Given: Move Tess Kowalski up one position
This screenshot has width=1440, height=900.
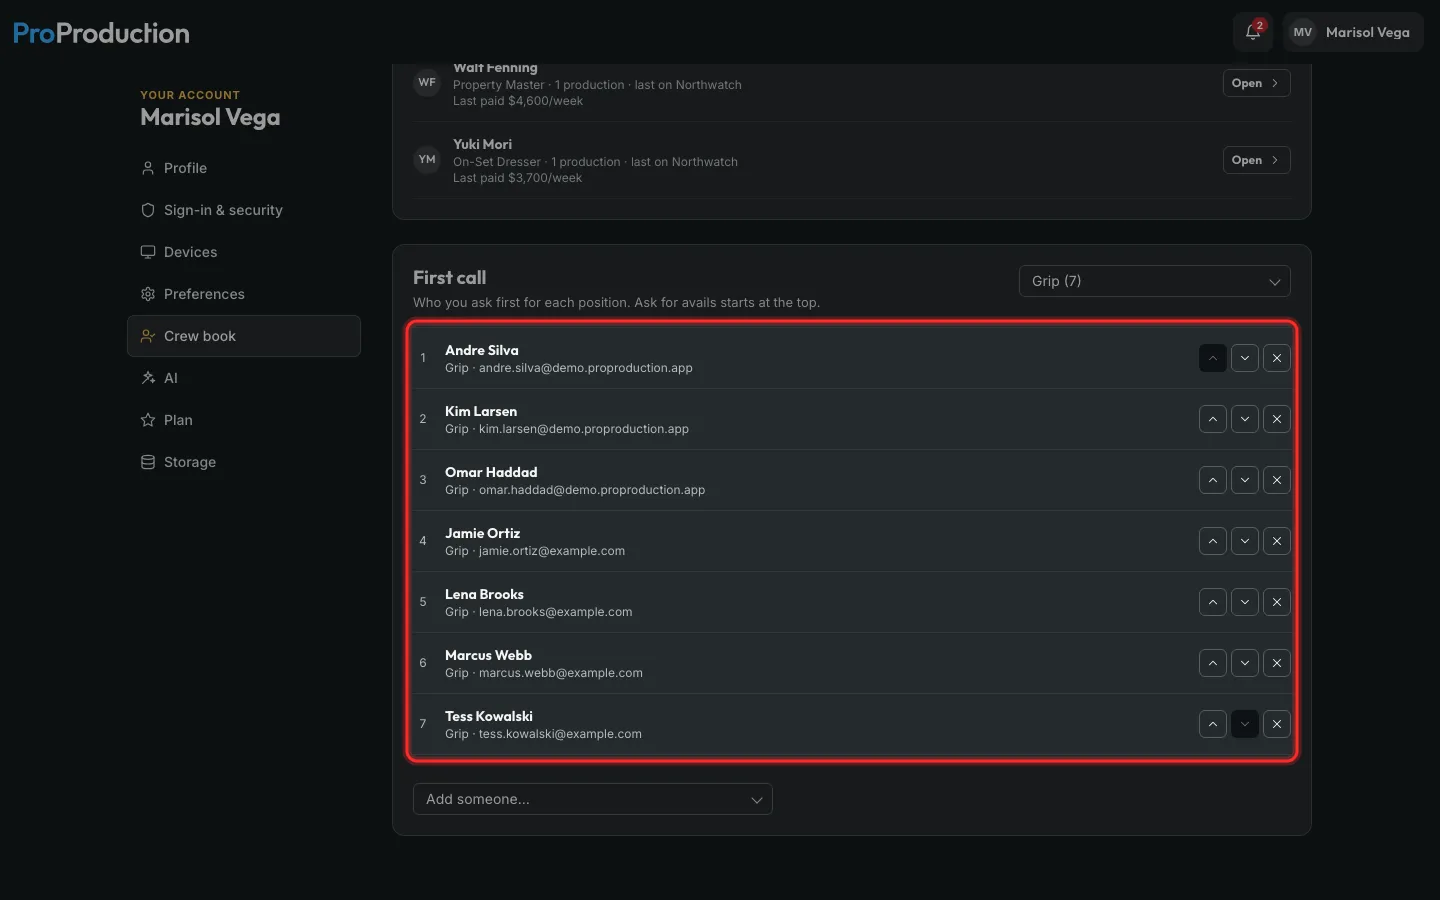Looking at the screenshot, I should [x=1213, y=724].
